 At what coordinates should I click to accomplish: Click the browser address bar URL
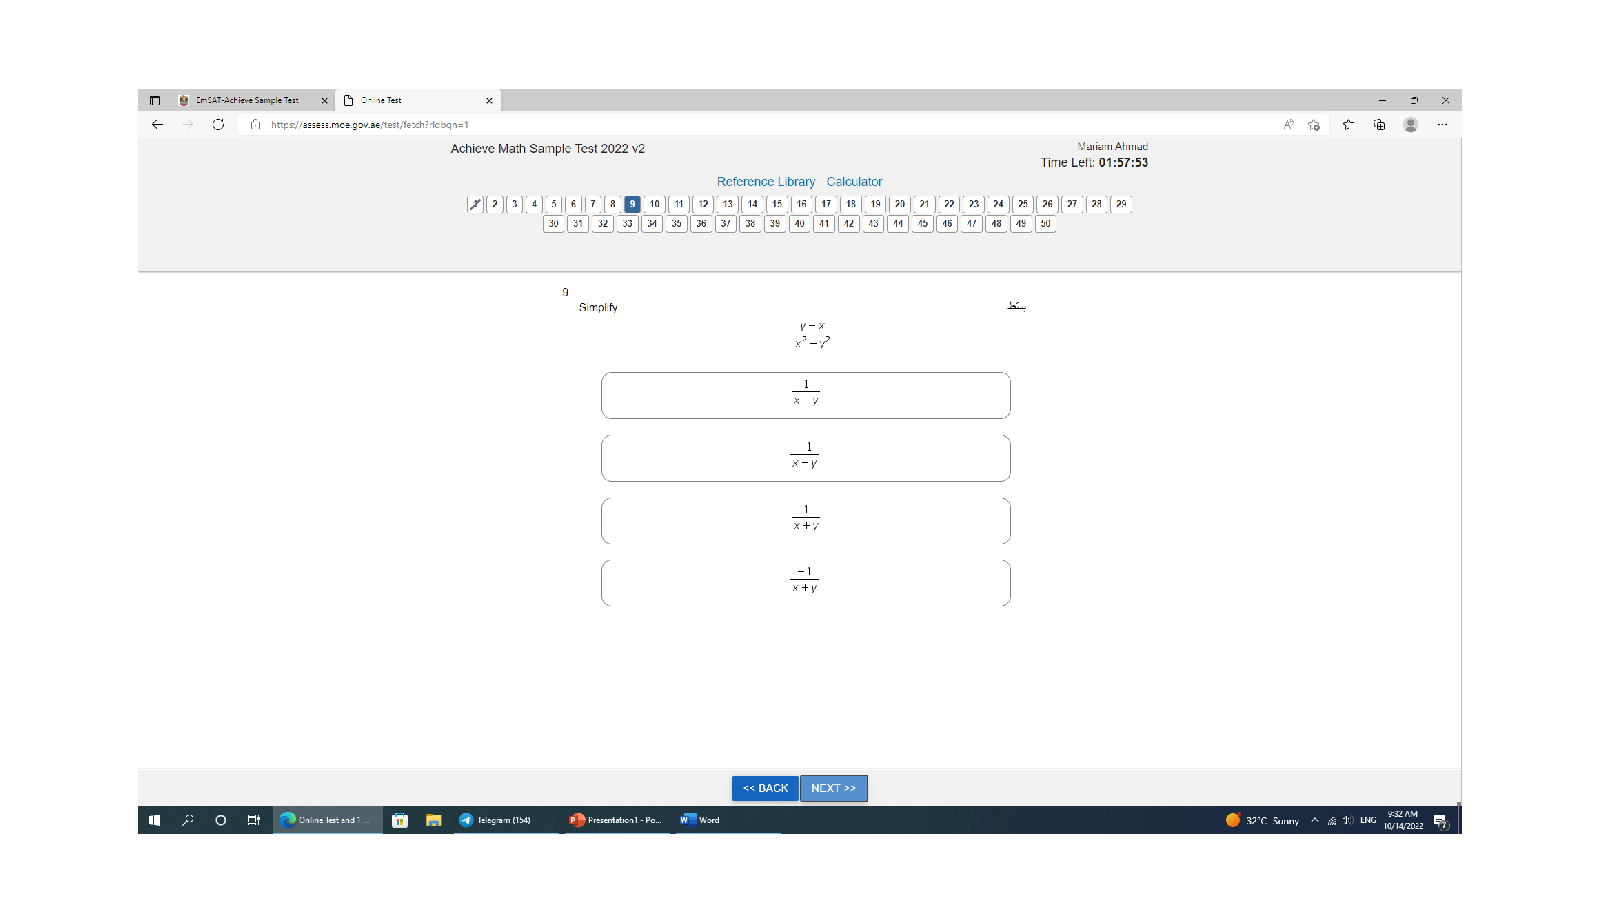click(x=370, y=125)
